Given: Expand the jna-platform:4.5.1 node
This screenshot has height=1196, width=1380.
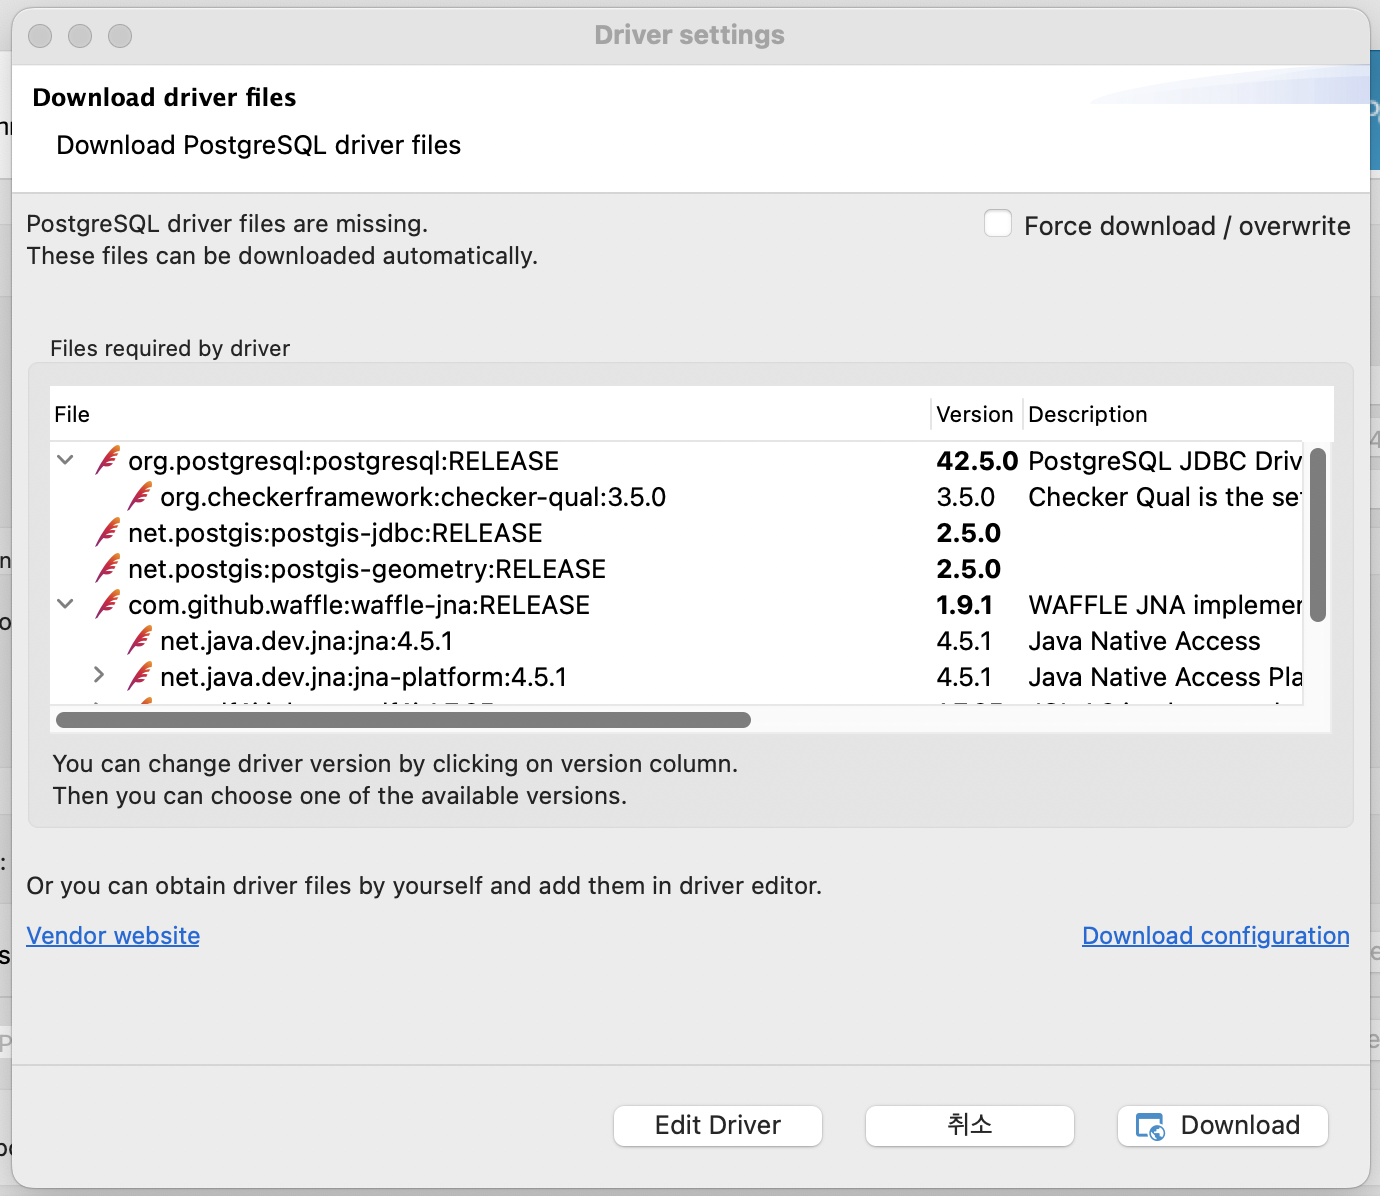Looking at the screenshot, I should (x=99, y=676).
